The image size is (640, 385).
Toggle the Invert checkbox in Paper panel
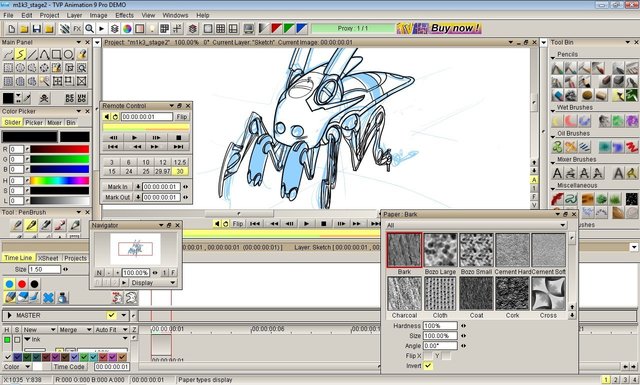428,365
